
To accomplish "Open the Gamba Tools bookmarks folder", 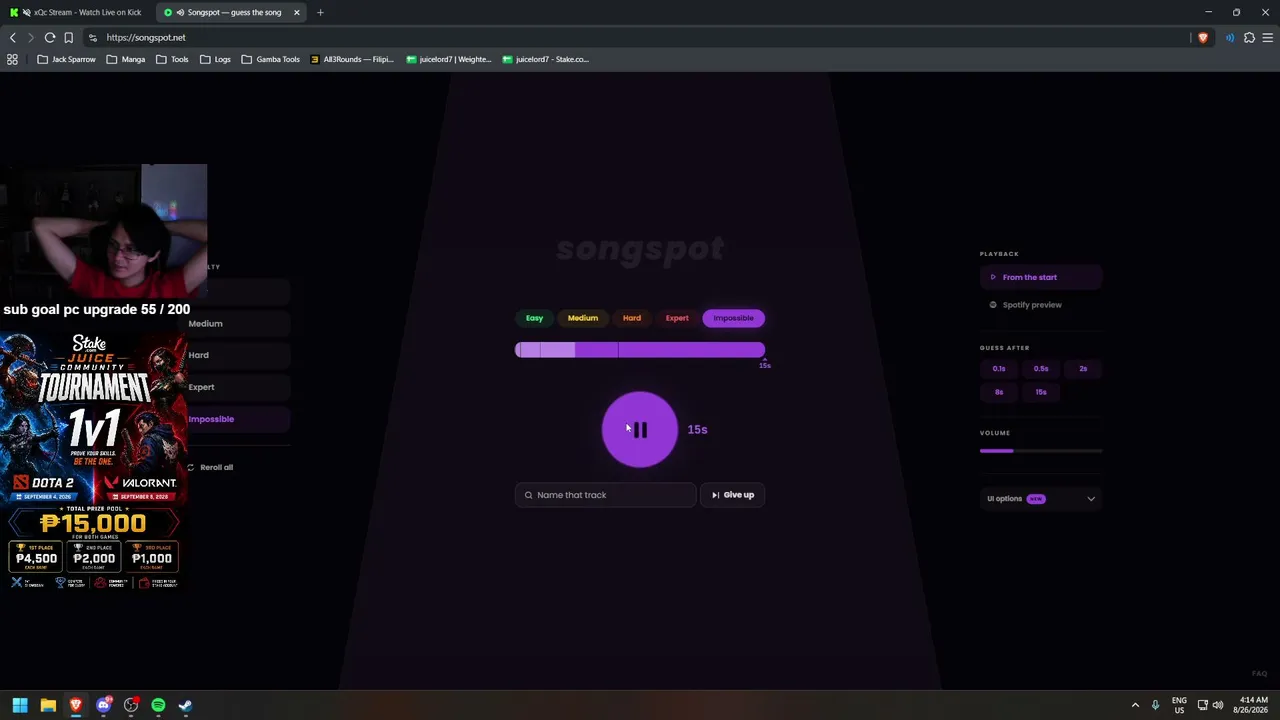I will (270, 59).
